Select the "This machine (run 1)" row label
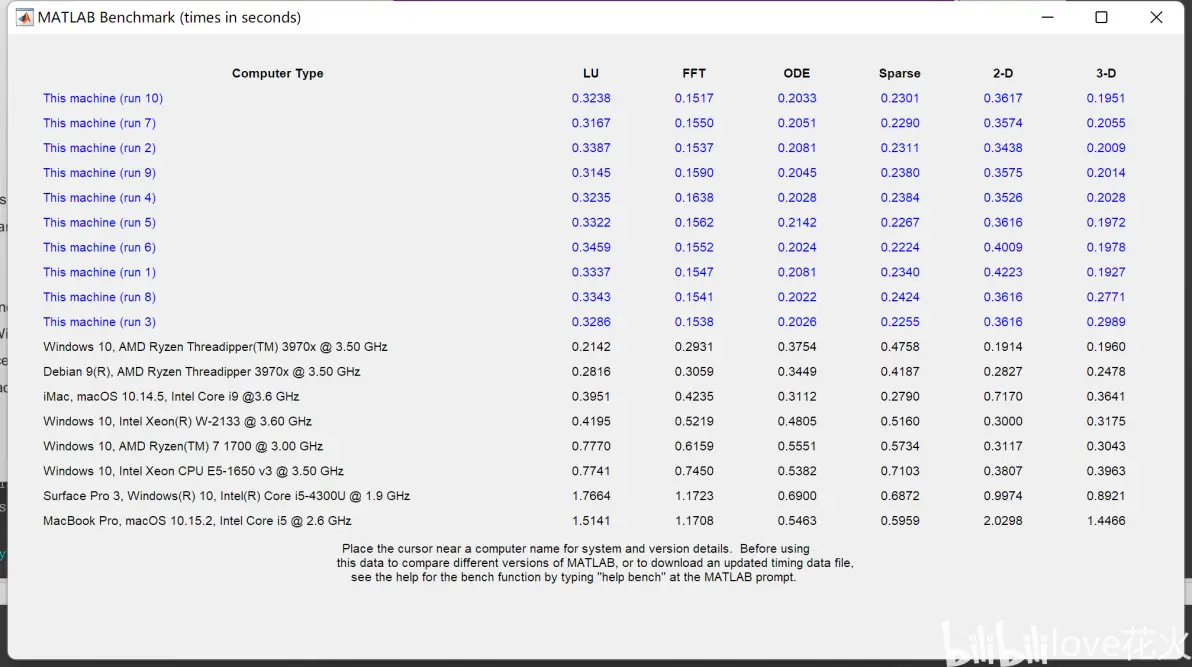Image resolution: width=1192 pixels, height=667 pixels. coord(100,272)
